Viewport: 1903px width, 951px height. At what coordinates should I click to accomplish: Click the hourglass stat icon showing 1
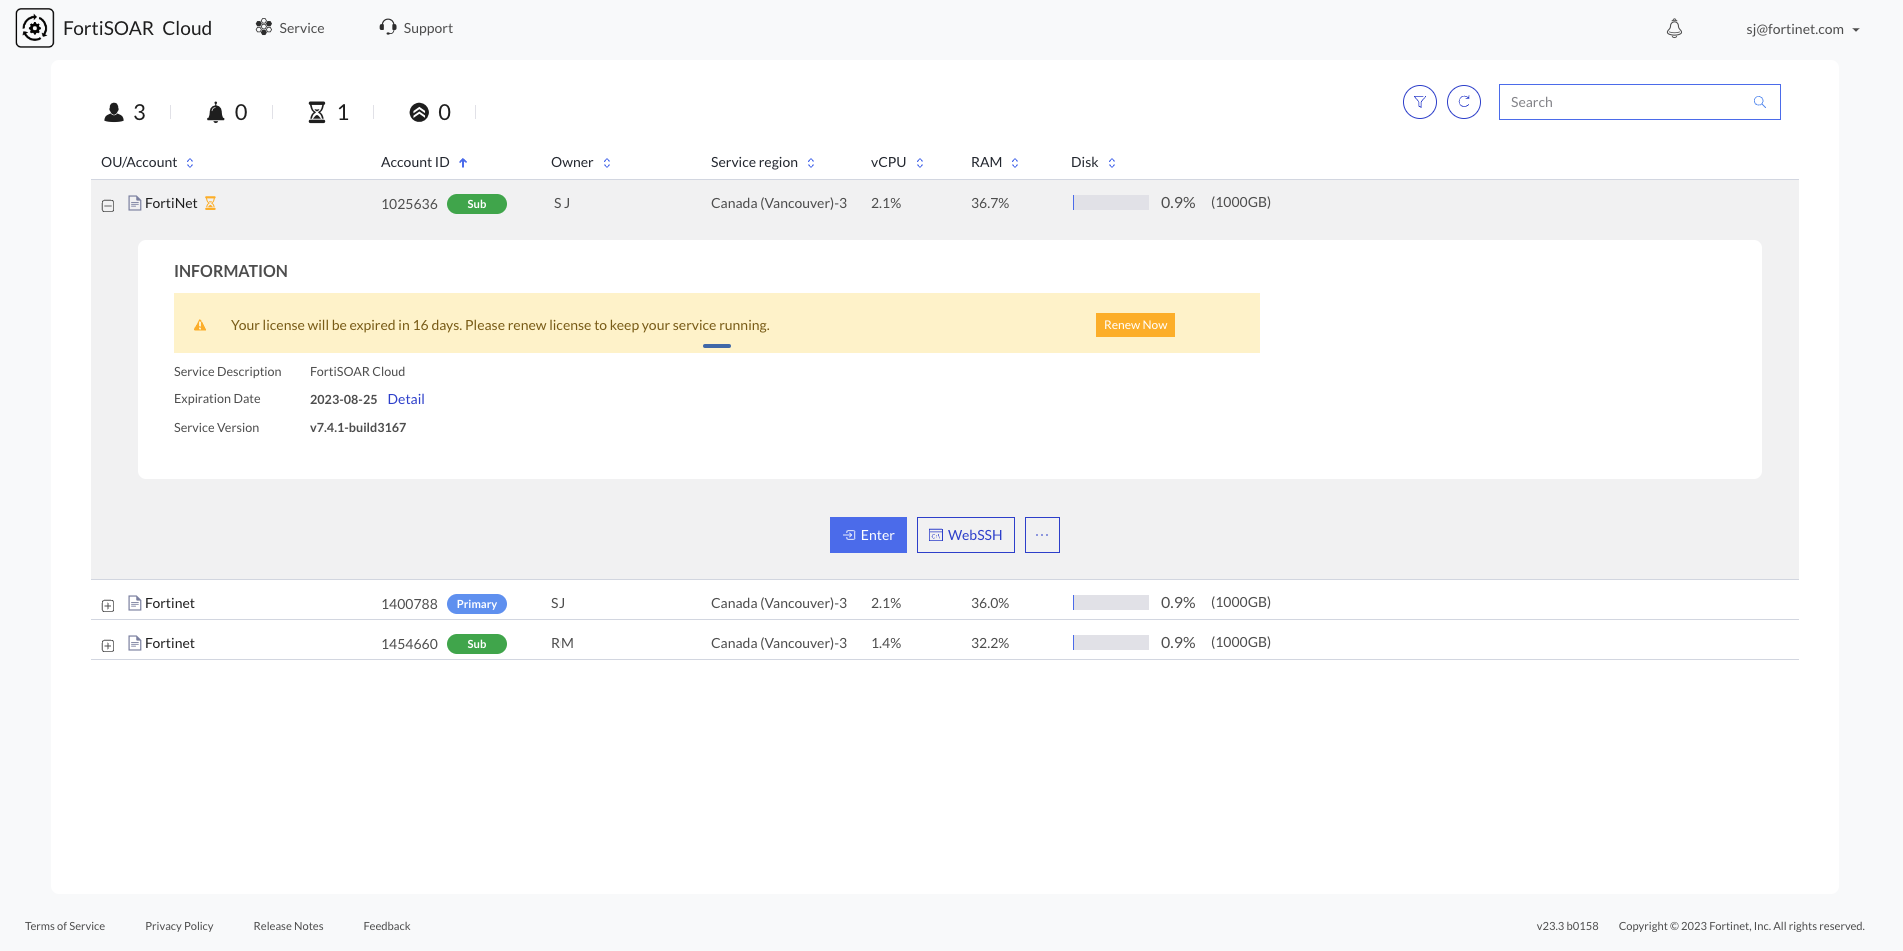[x=317, y=111]
